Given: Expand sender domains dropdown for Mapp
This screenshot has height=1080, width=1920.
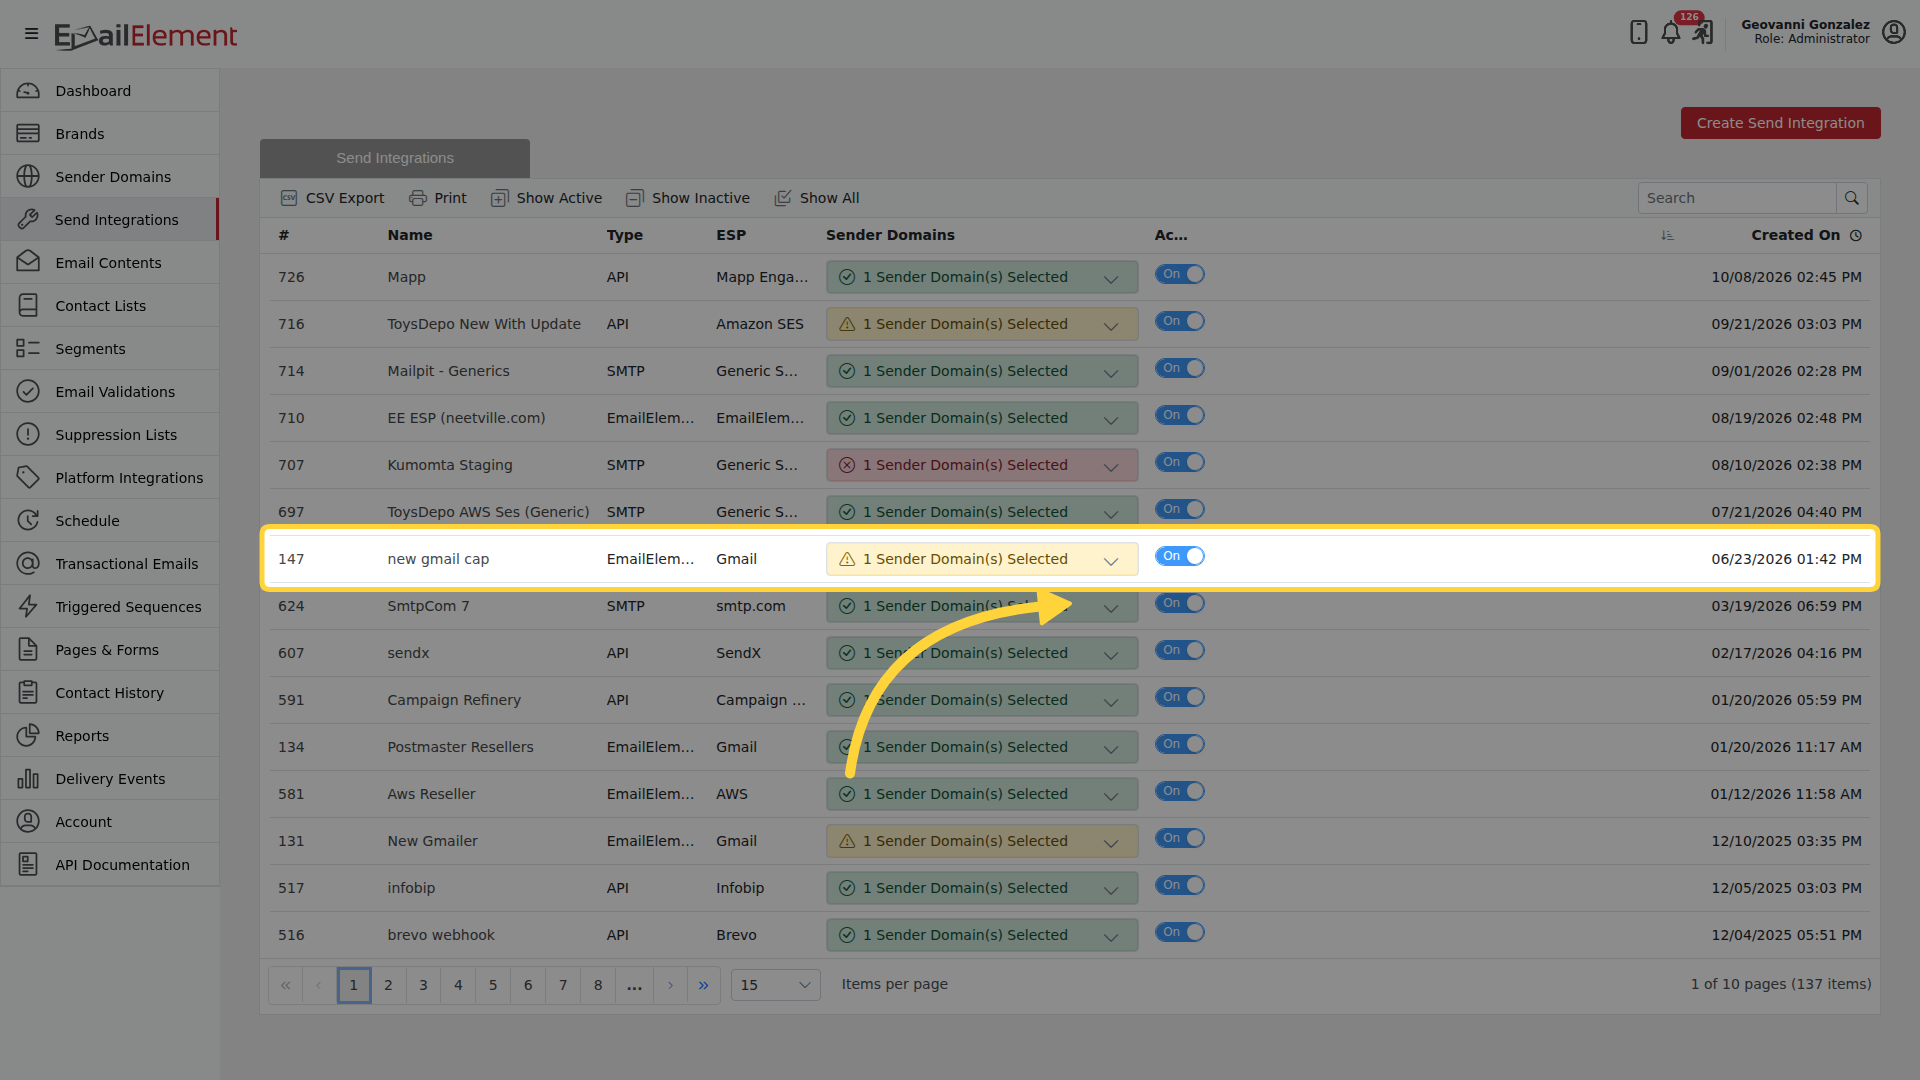Looking at the screenshot, I should 982,277.
